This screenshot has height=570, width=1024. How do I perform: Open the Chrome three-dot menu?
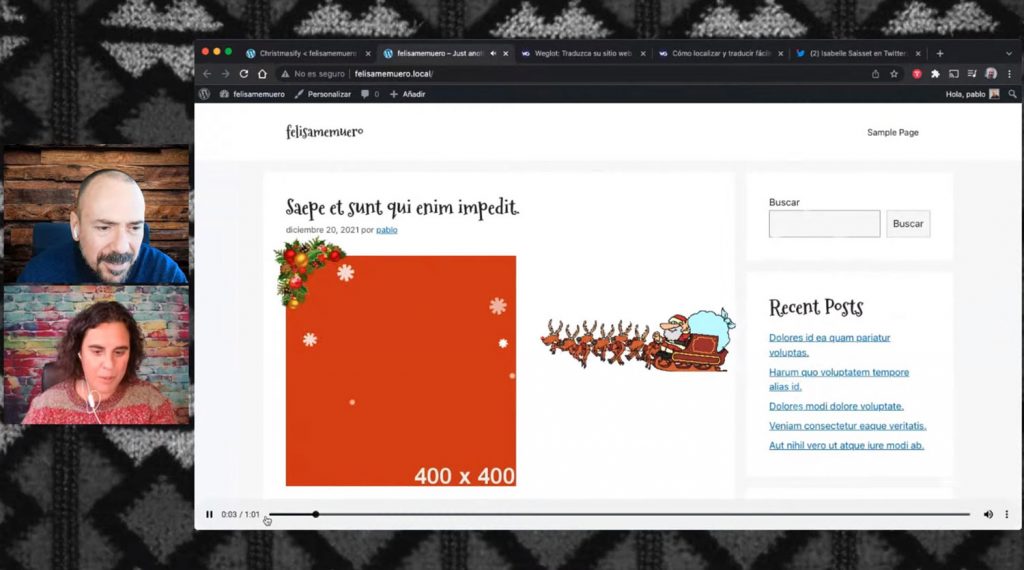tap(1009, 74)
